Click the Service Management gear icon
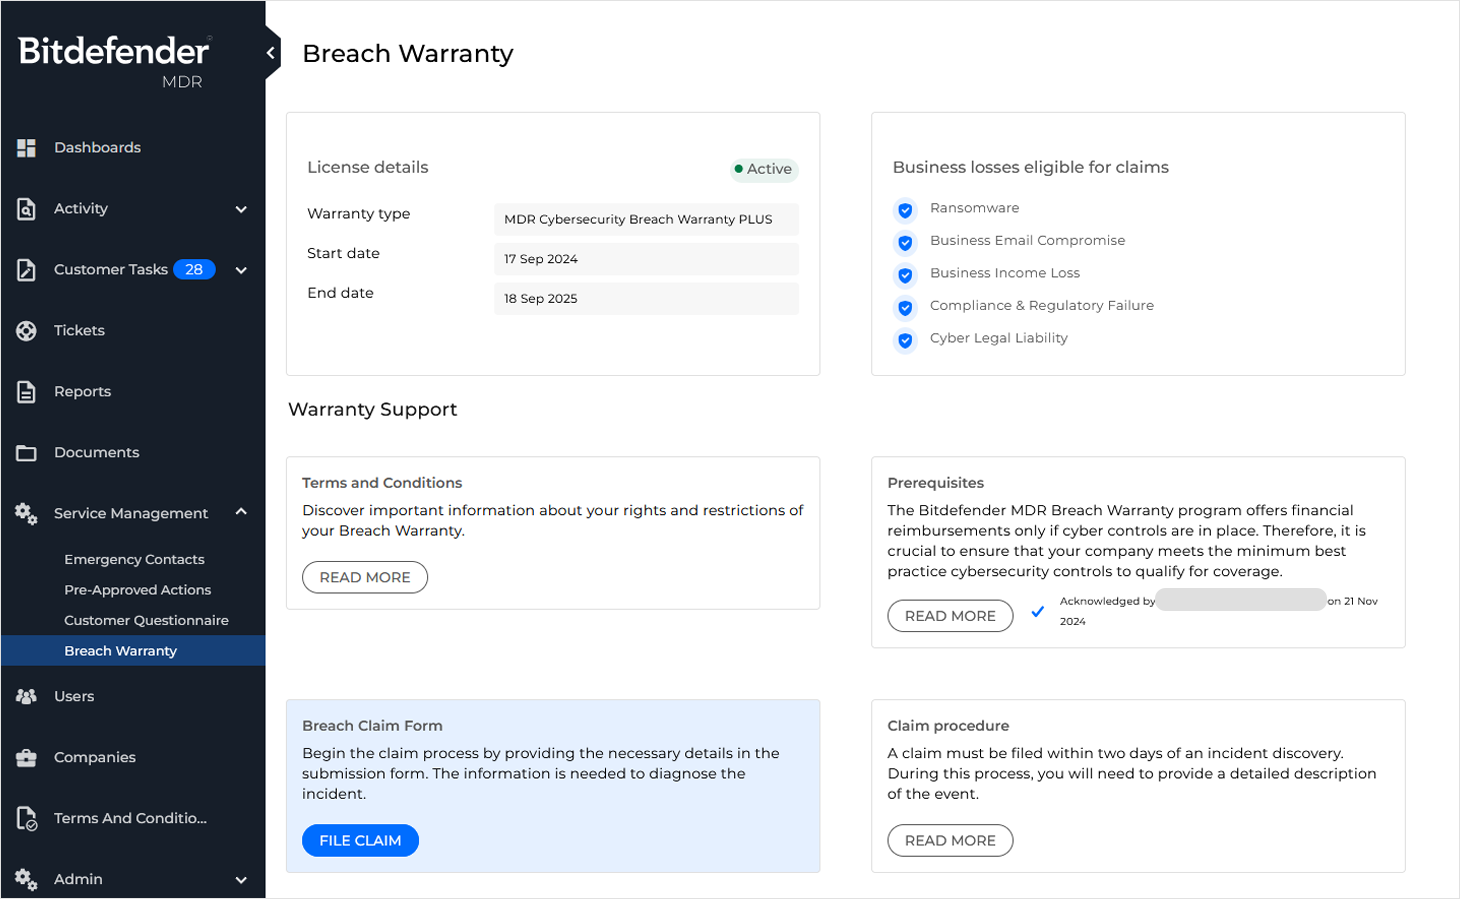Viewport: 1460px width, 899px height. coord(26,513)
